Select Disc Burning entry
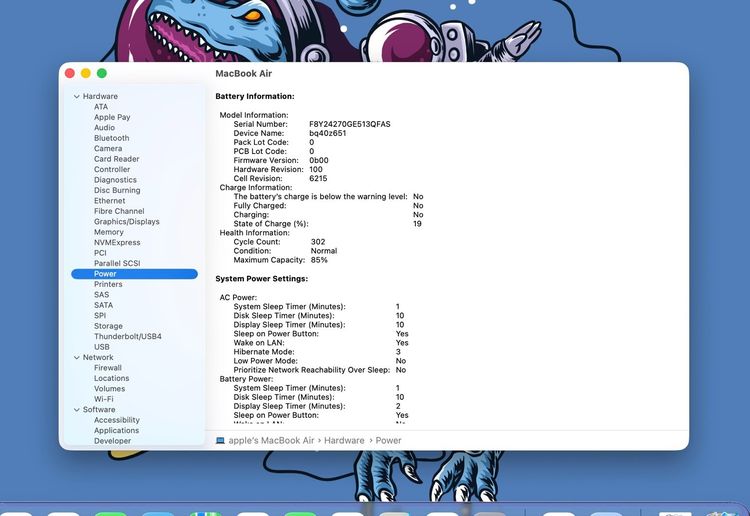Image resolution: width=750 pixels, height=516 pixels. pos(117,190)
